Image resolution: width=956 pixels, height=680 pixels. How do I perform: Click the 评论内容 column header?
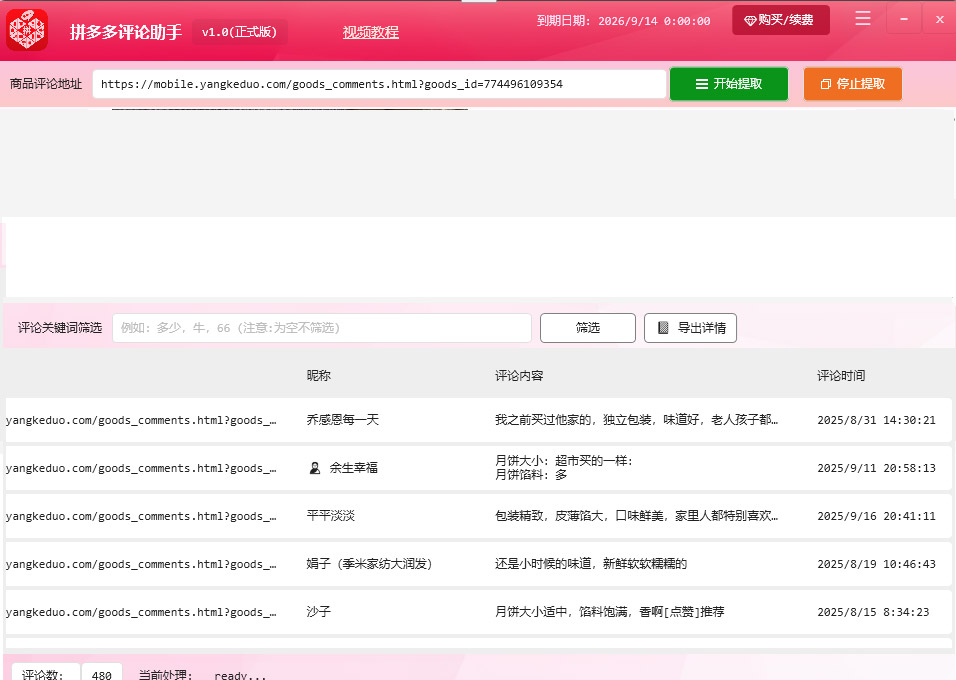pyautogui.click(x=519, y=376)
